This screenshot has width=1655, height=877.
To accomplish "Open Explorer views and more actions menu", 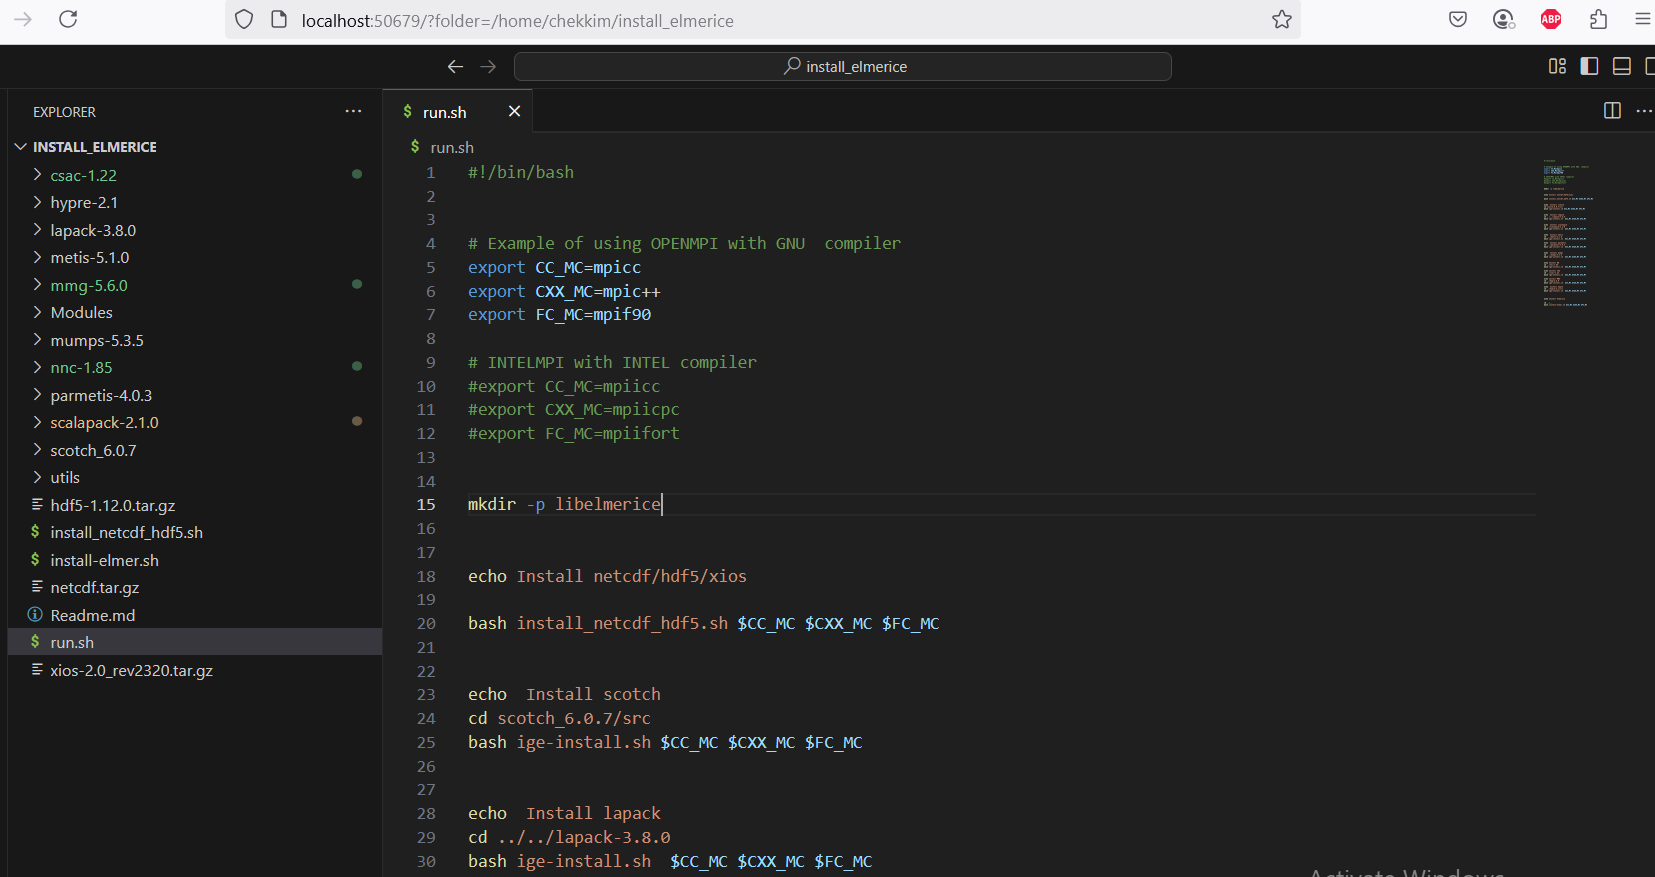I will point(353,111).
